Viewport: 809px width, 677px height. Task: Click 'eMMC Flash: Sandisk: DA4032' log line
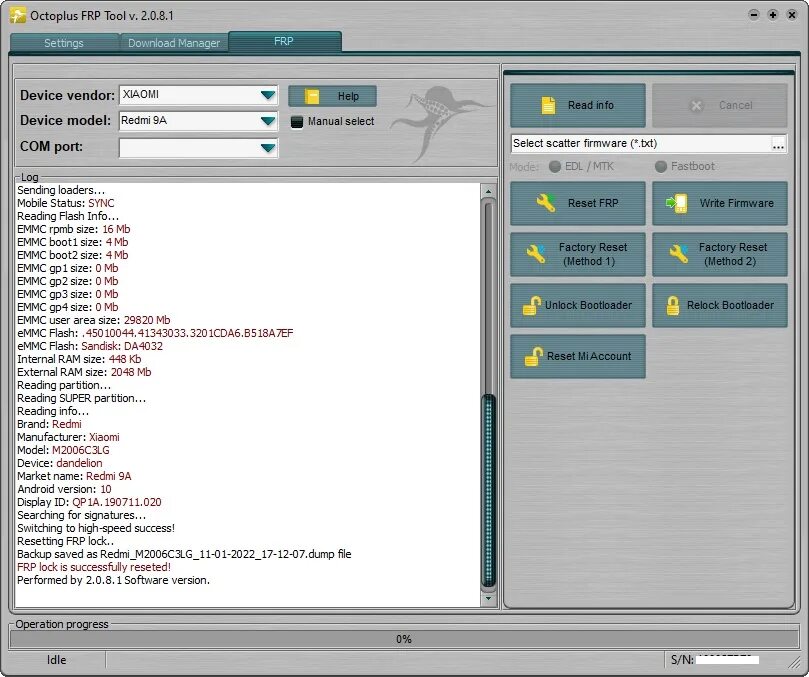90,346
